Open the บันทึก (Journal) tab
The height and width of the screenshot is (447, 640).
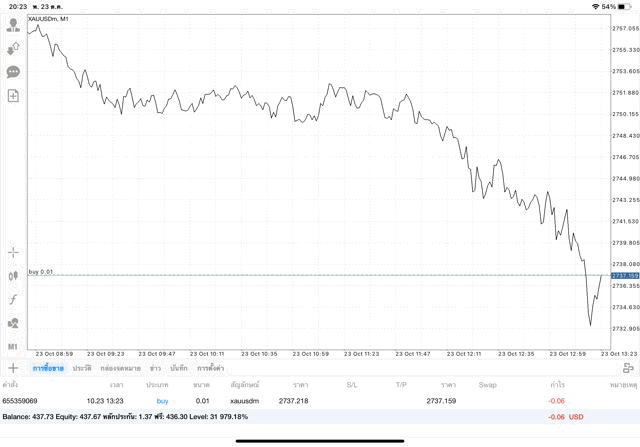coord(179,368)
